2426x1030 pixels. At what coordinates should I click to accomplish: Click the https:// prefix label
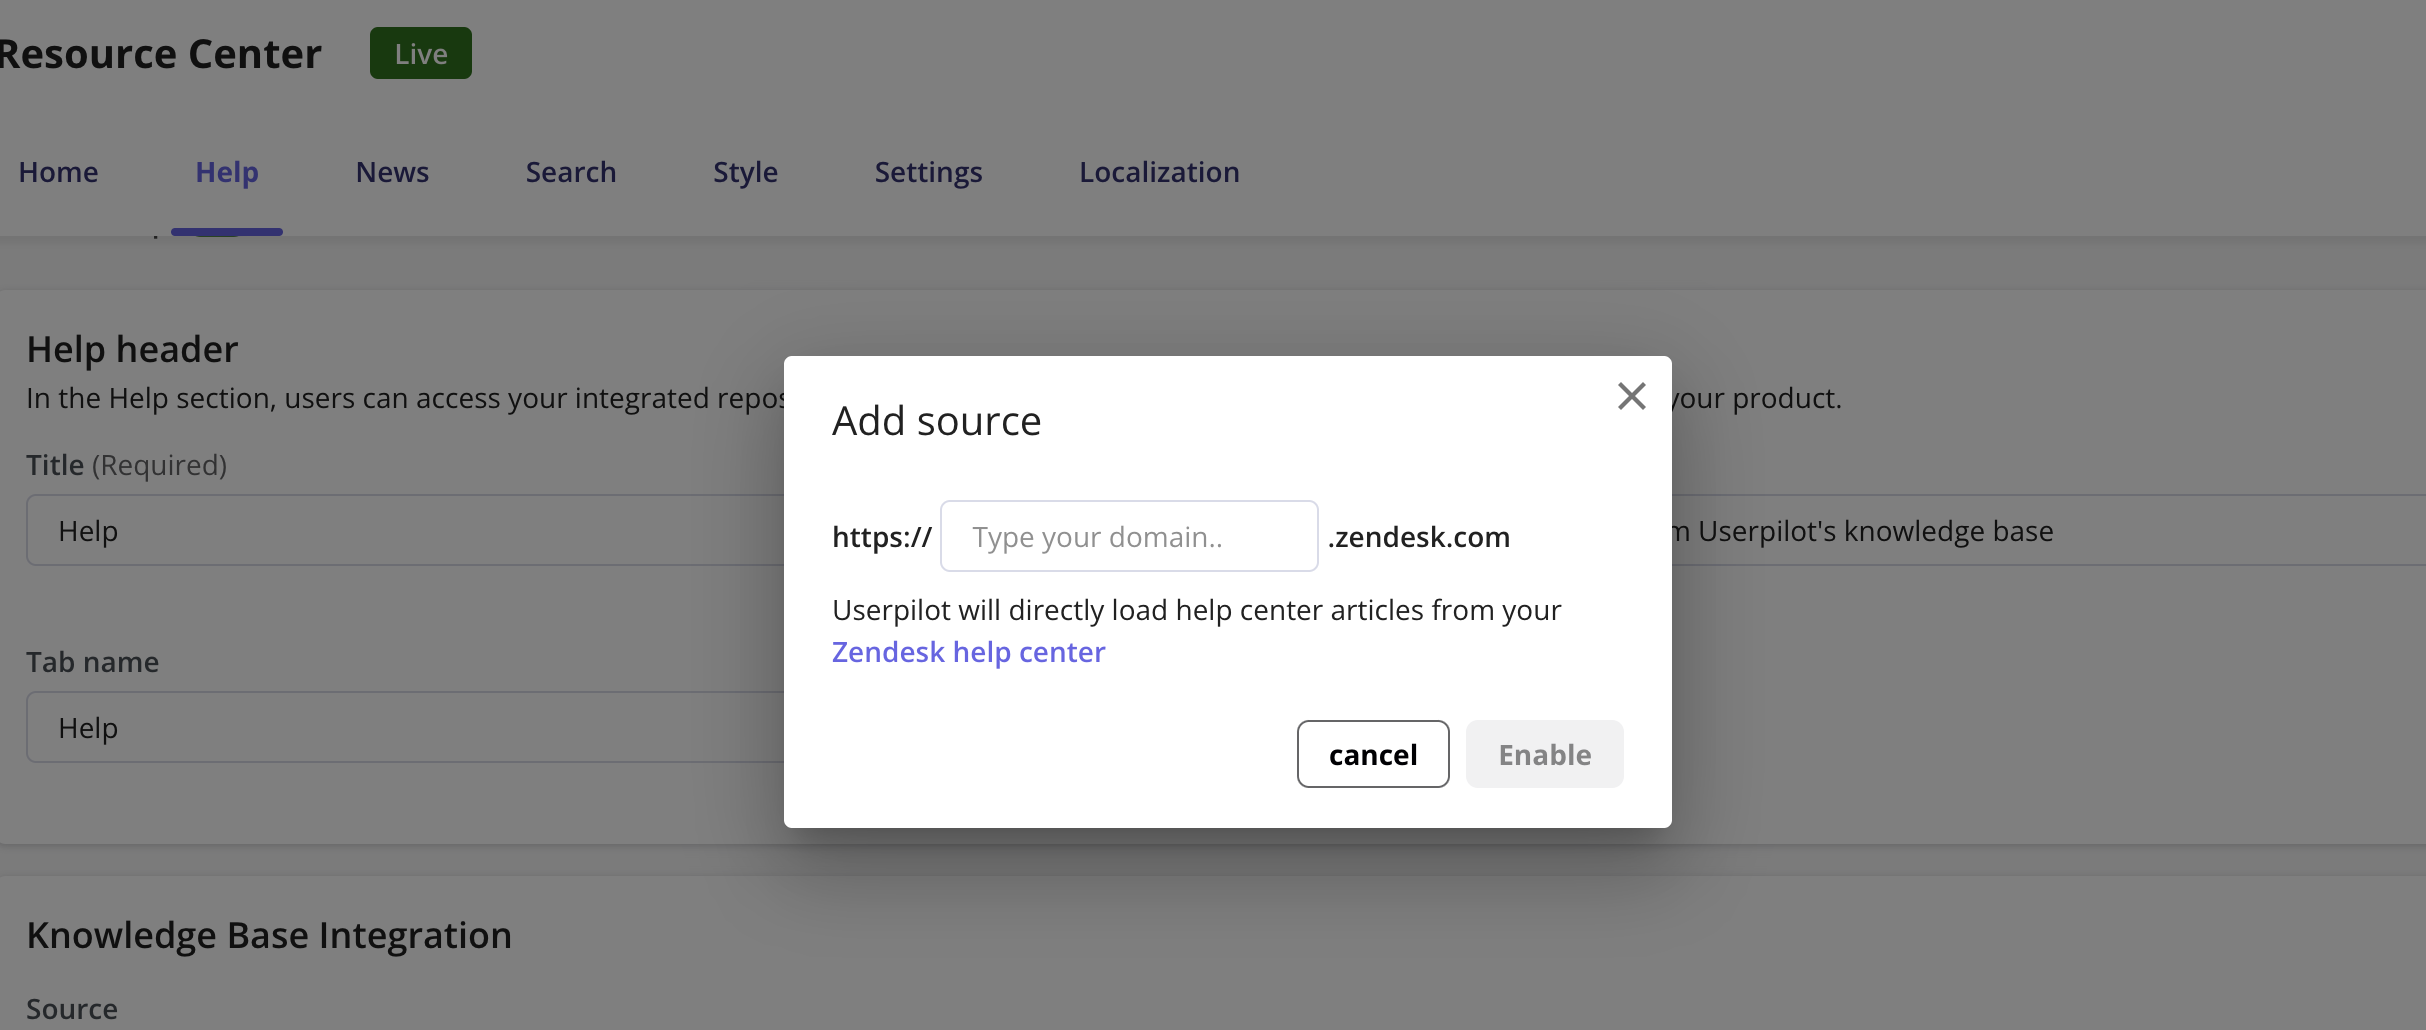click(881, 537)
